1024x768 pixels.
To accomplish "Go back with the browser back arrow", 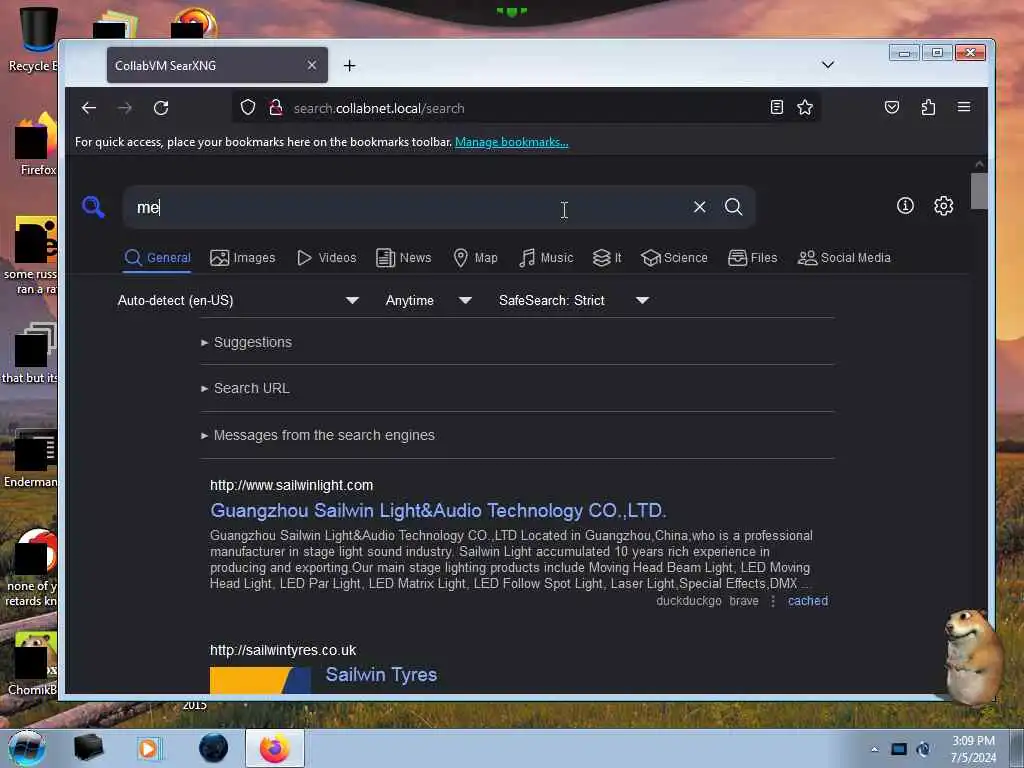I will coord(89,108).
